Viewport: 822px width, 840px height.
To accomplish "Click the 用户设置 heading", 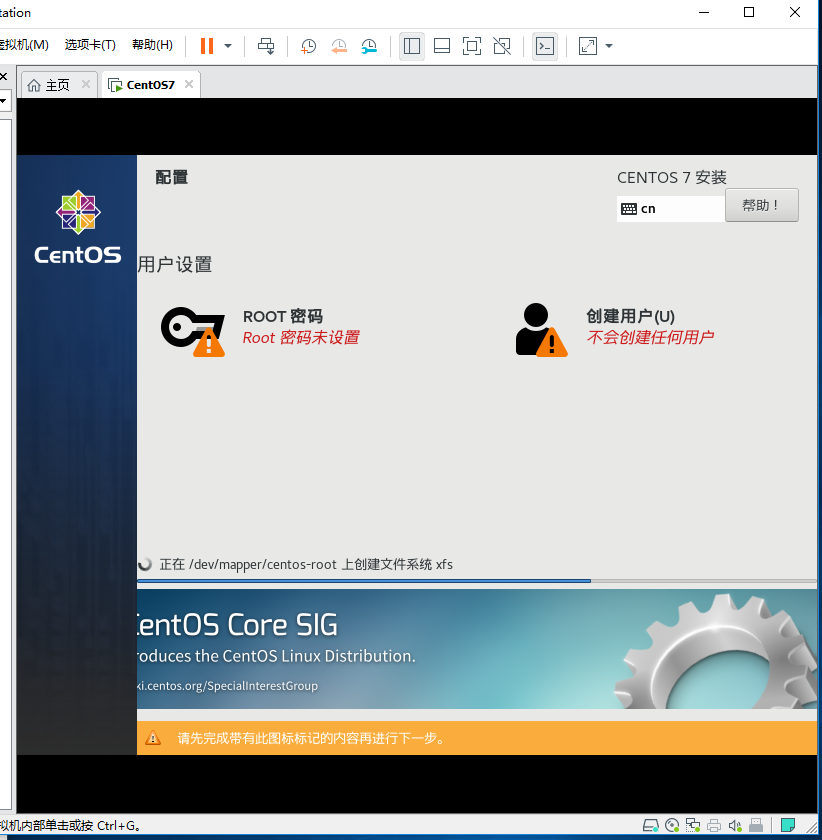I will tap(175, 265).
